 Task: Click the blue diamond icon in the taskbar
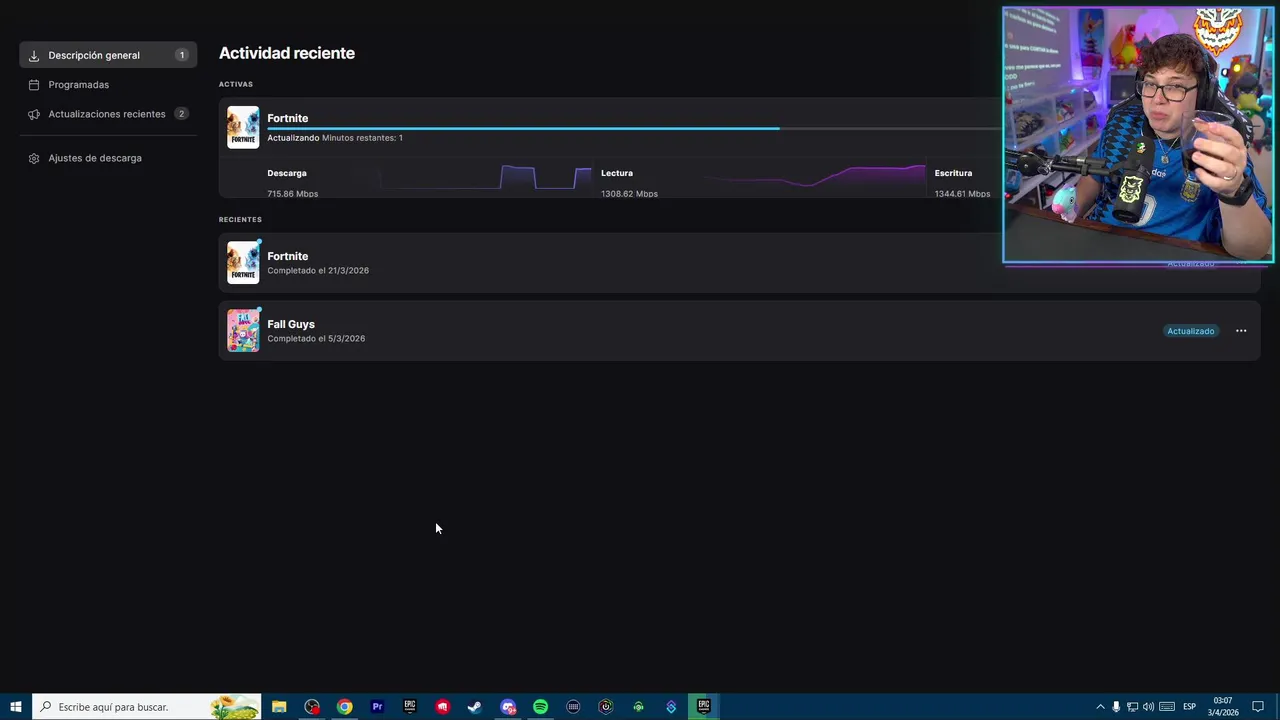click(x=671, y=707)
